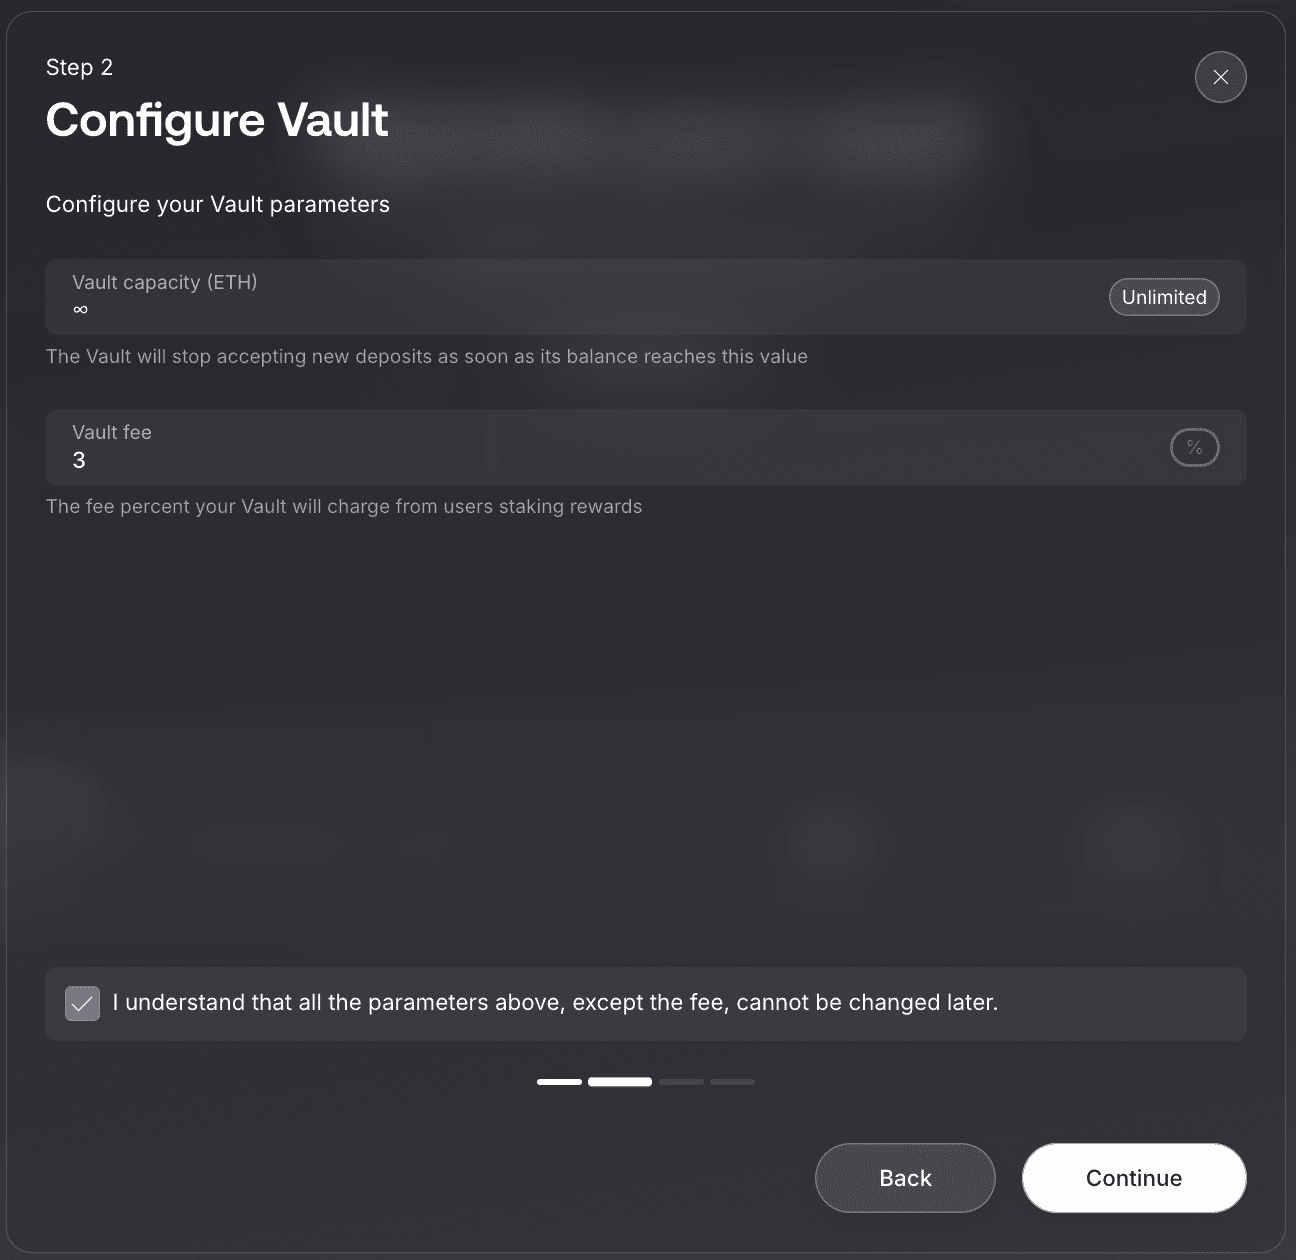
Task: Close the Configure Vault dialog
Action: 1220,77
